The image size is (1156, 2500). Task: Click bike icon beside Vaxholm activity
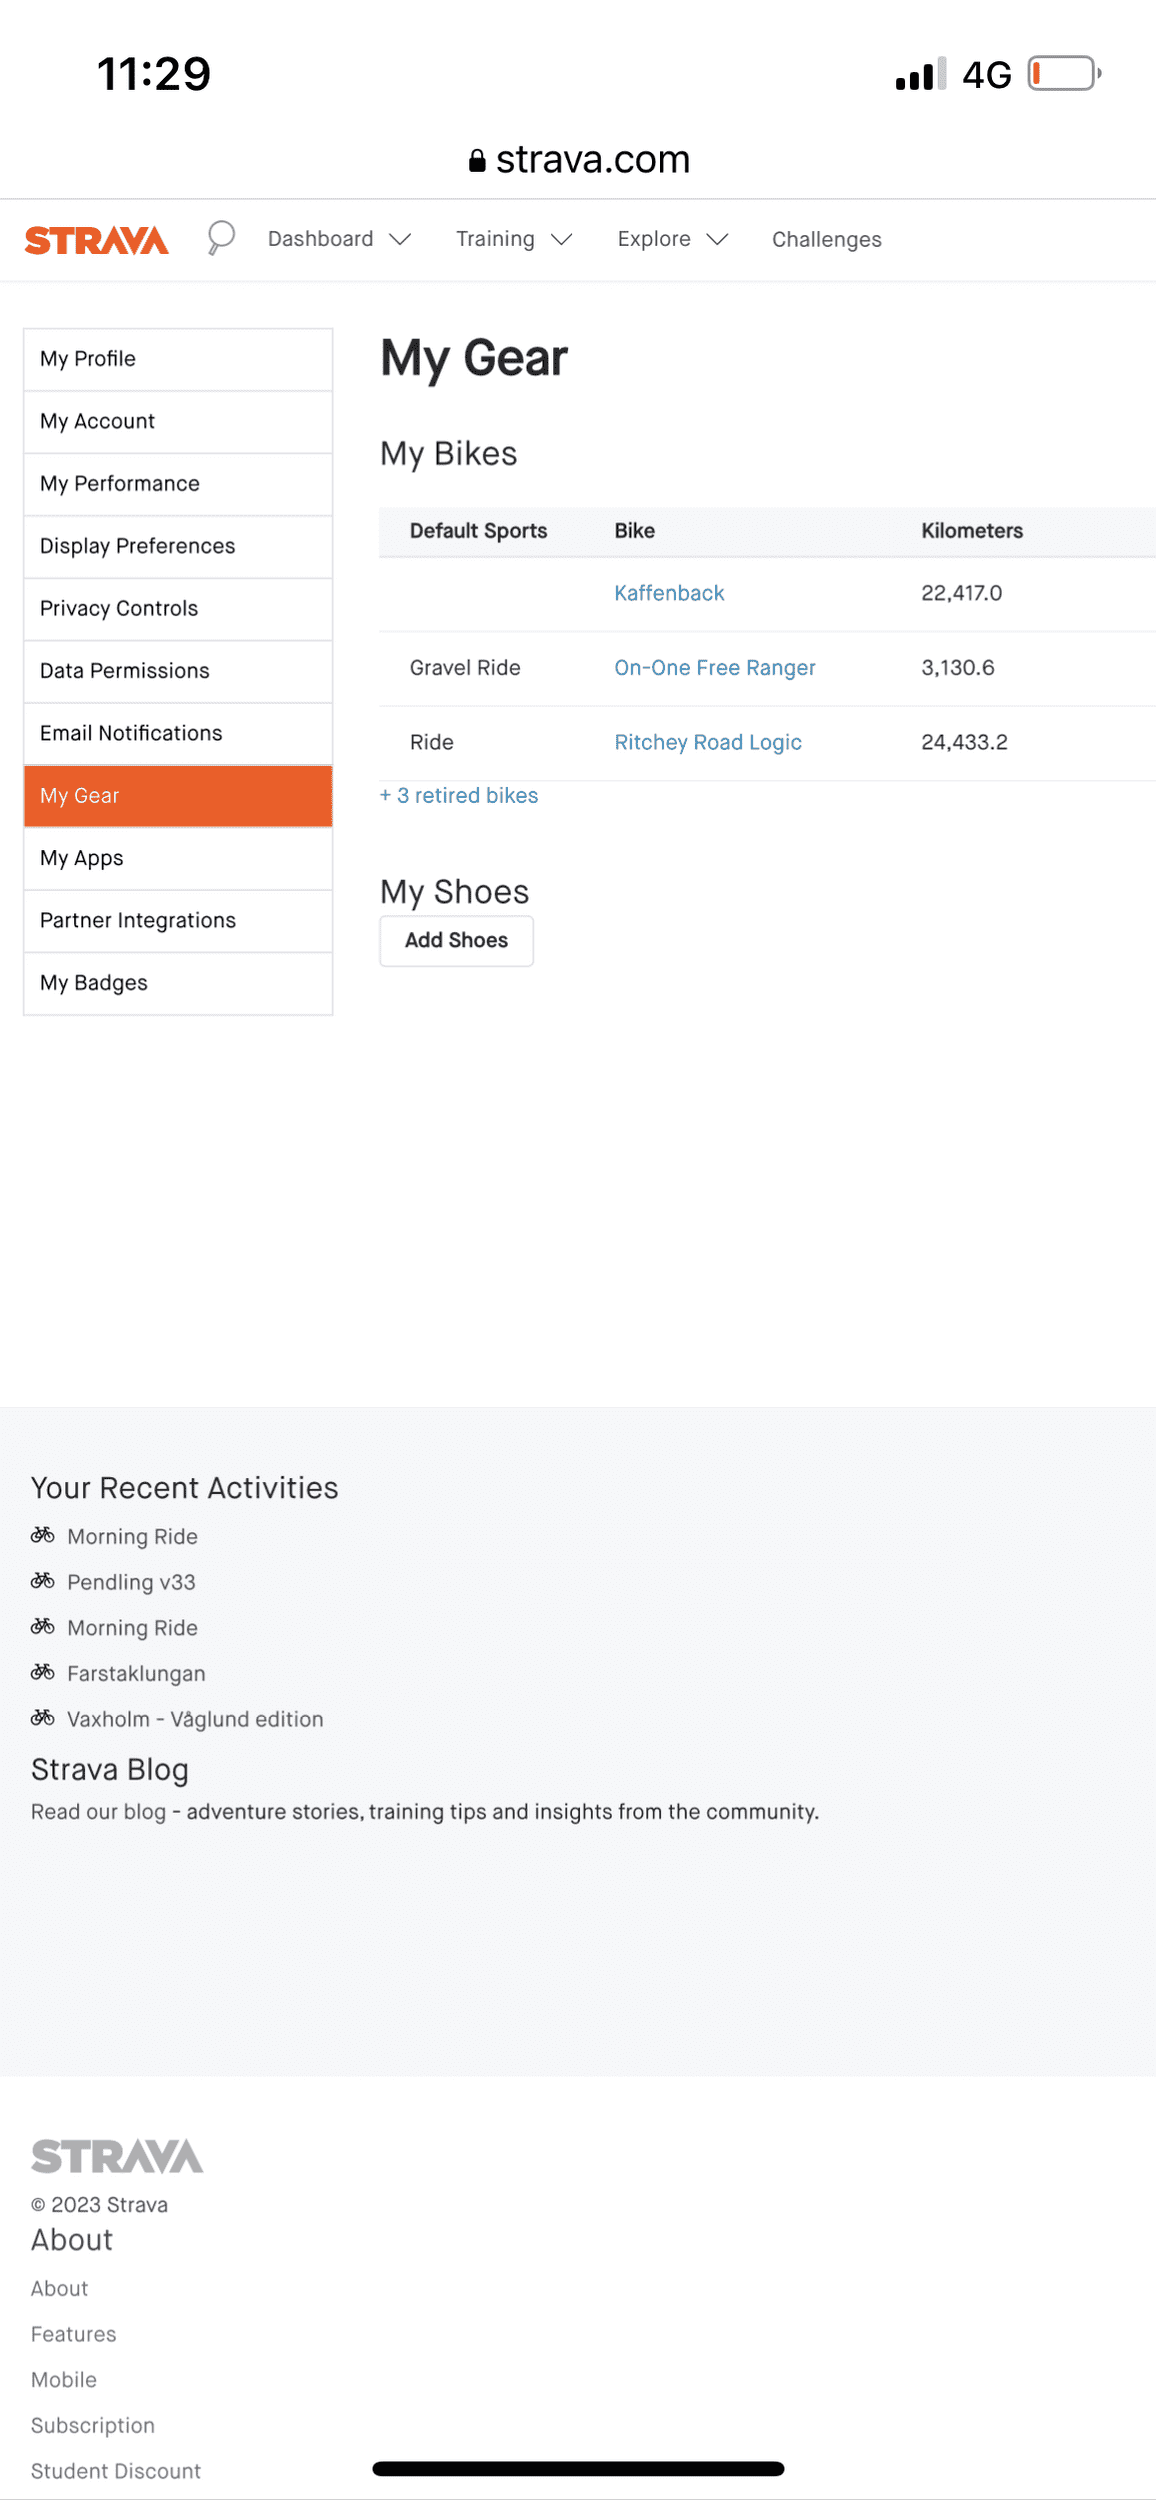coord(42,1718)
